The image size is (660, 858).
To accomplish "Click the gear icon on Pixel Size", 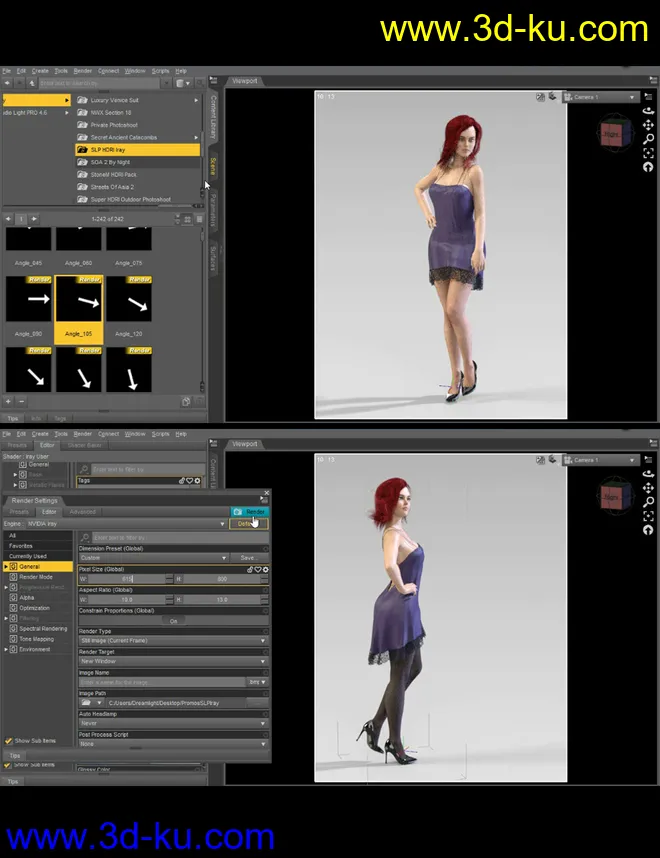I will 266,568.
